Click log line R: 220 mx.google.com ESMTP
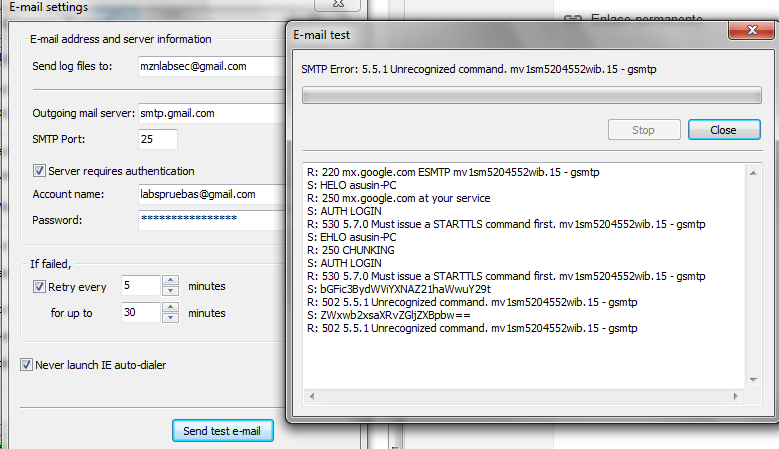 tap(453, 172)
